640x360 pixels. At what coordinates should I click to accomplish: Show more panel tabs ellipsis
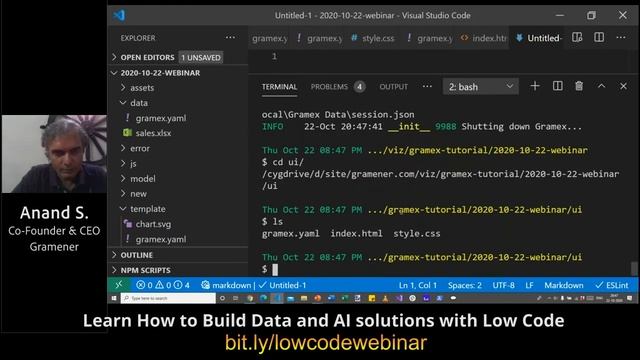tap(427, 86)
